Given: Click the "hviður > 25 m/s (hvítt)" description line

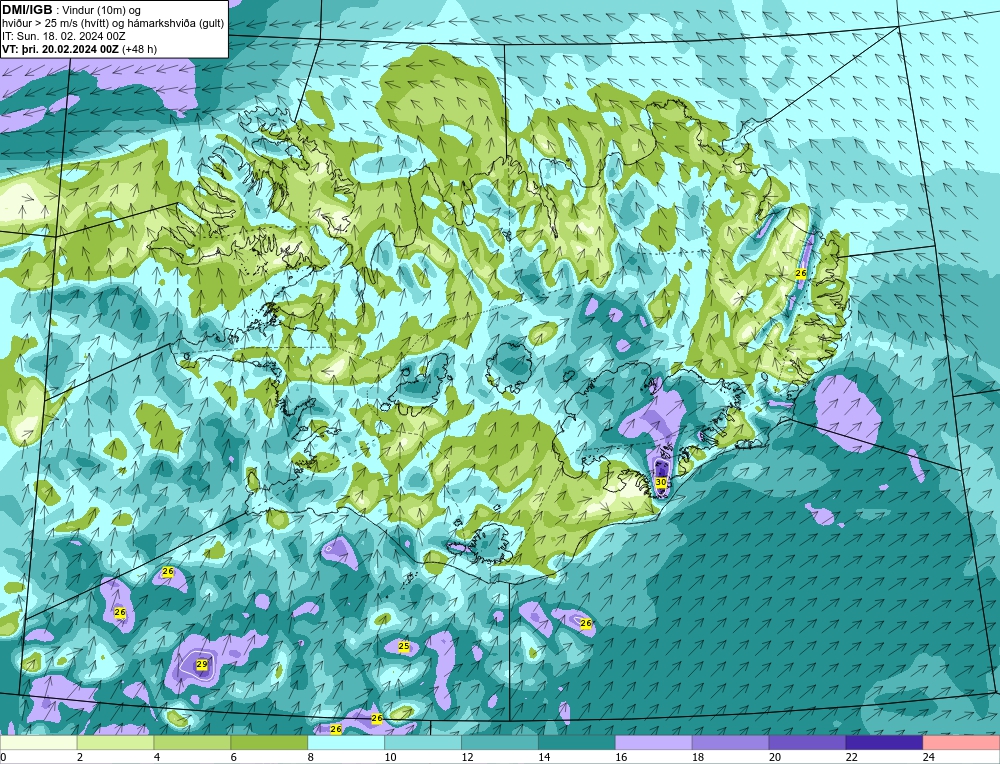Looking at the screenshot, I should click(x=114, y=24).
